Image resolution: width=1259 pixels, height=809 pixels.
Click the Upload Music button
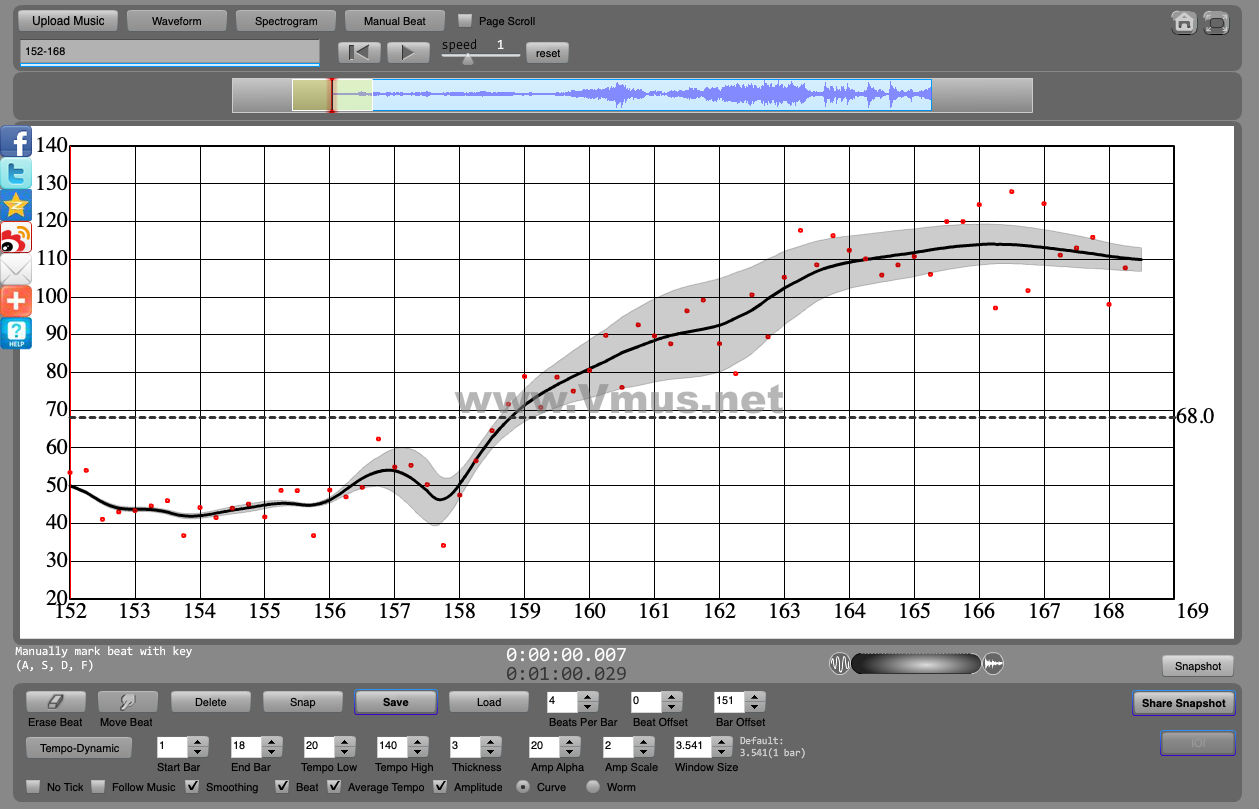click(x=68, y=21)
